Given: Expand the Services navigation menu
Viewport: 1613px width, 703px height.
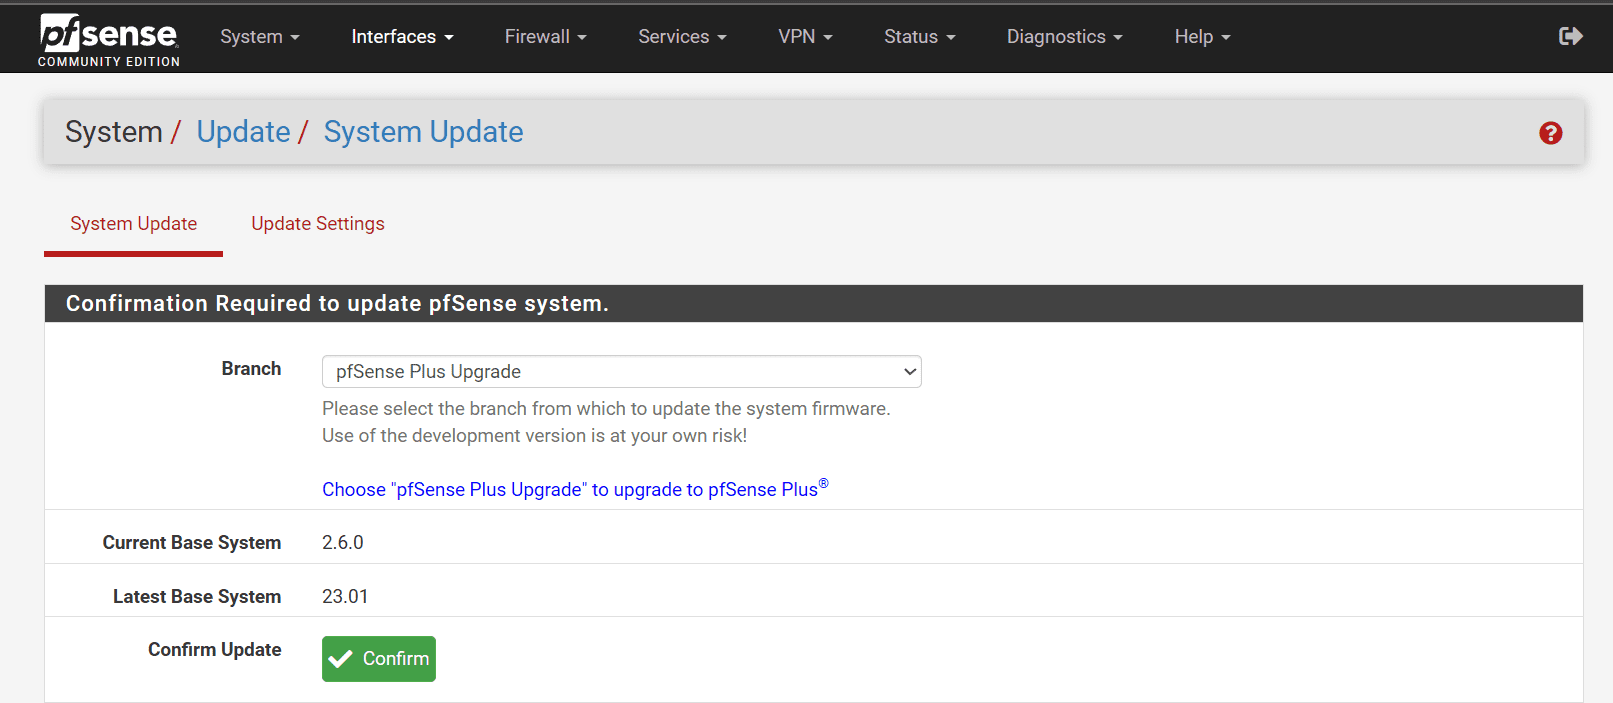Looking at the screenshot, I should pos(682,37).
